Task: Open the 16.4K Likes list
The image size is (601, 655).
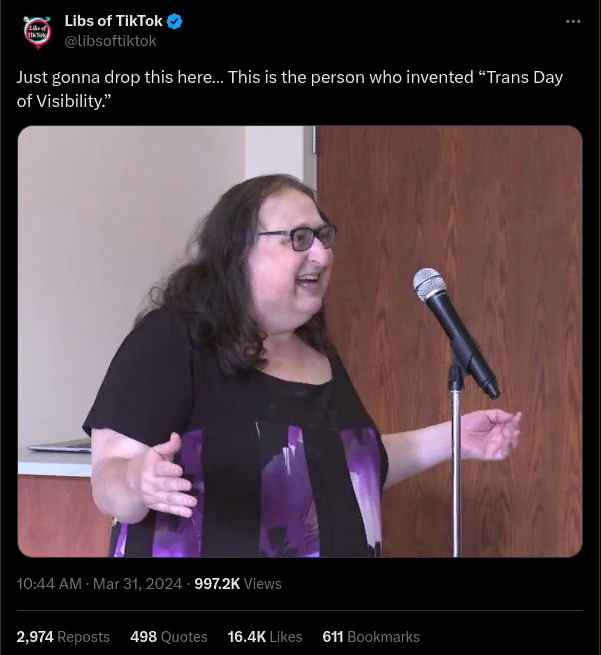Action: (265, 637)
